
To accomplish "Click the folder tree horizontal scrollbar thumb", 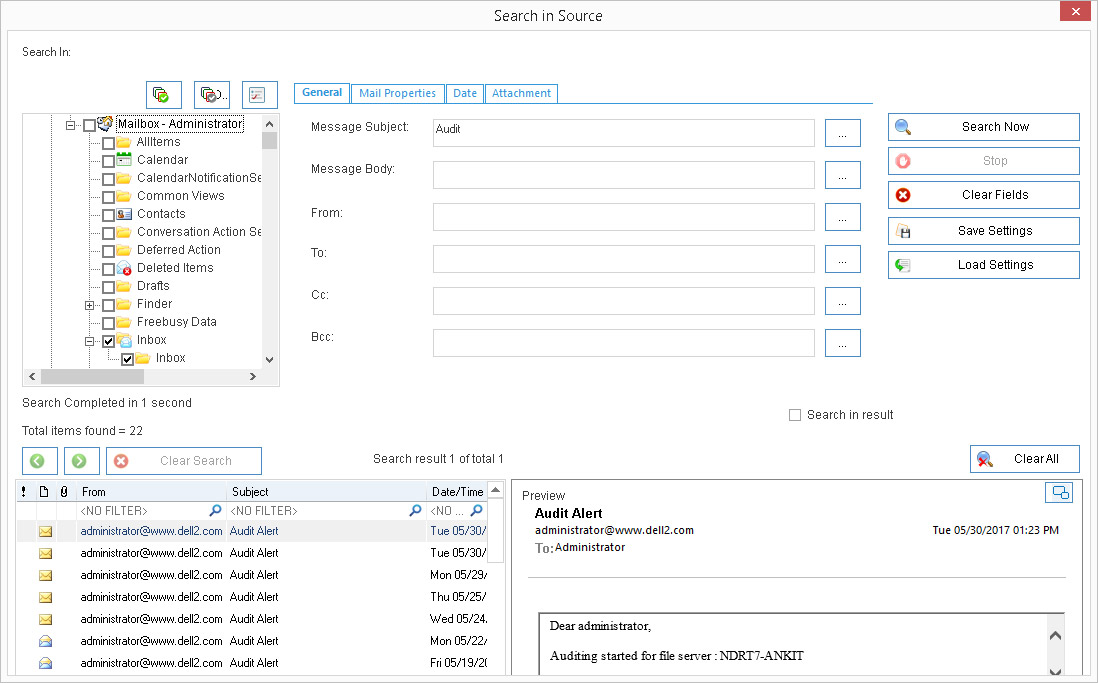I will 92,377.
